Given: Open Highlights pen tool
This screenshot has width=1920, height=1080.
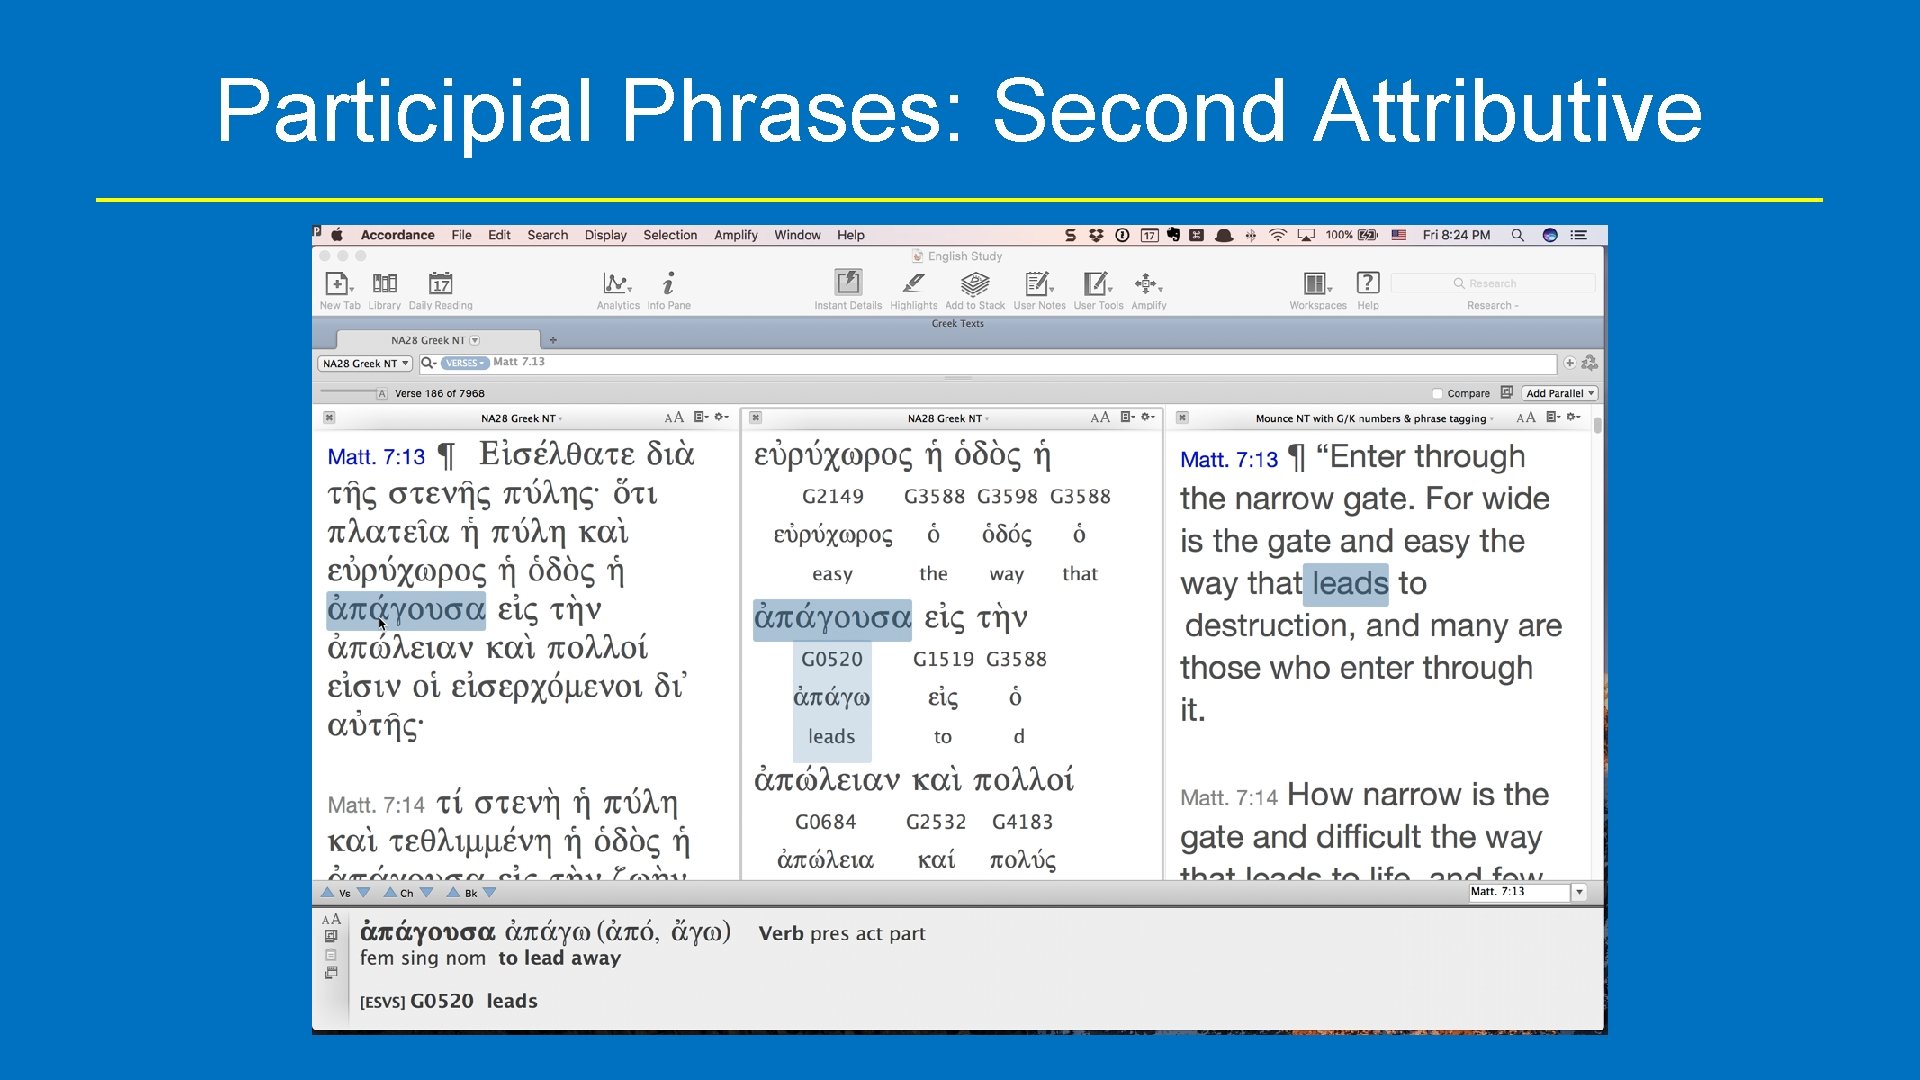Looking at the screenshot, I should [x=913, y=284].
